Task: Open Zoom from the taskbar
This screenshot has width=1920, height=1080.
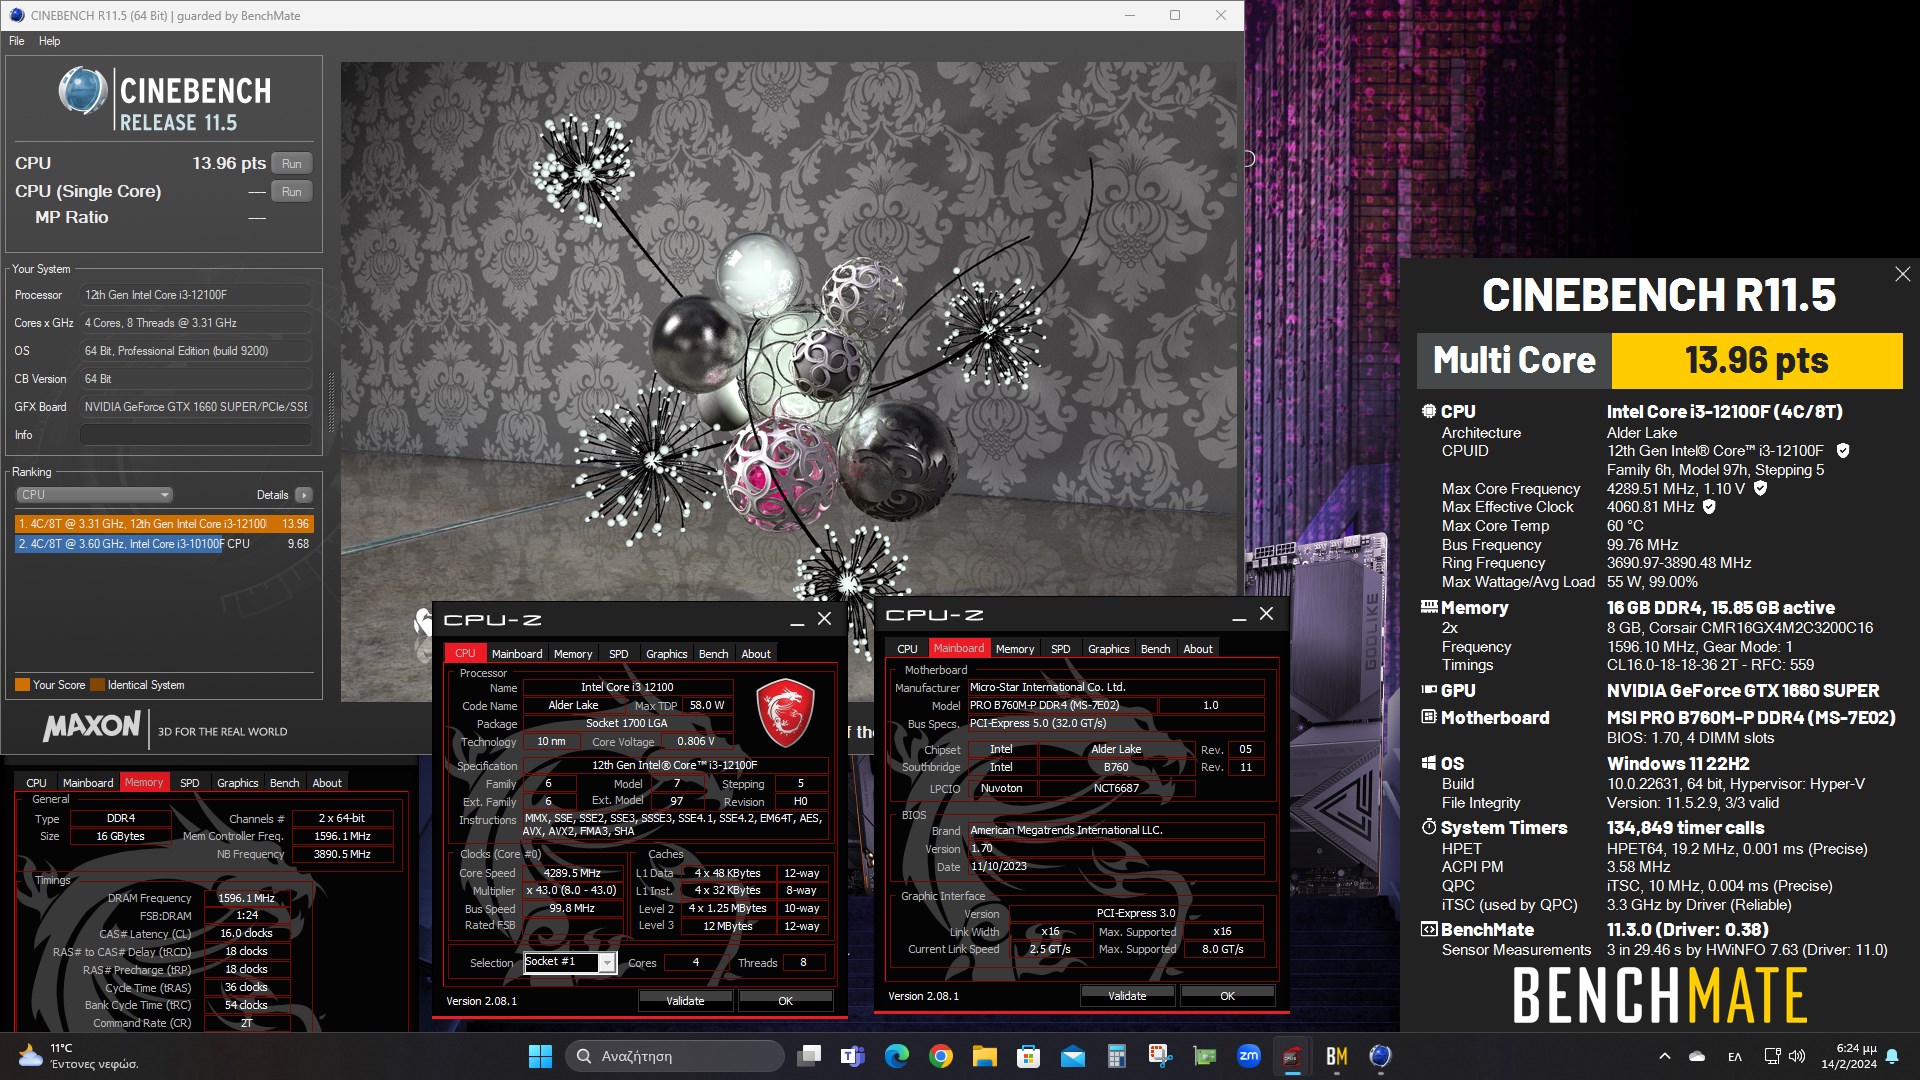Action: pos(1249,1056)
